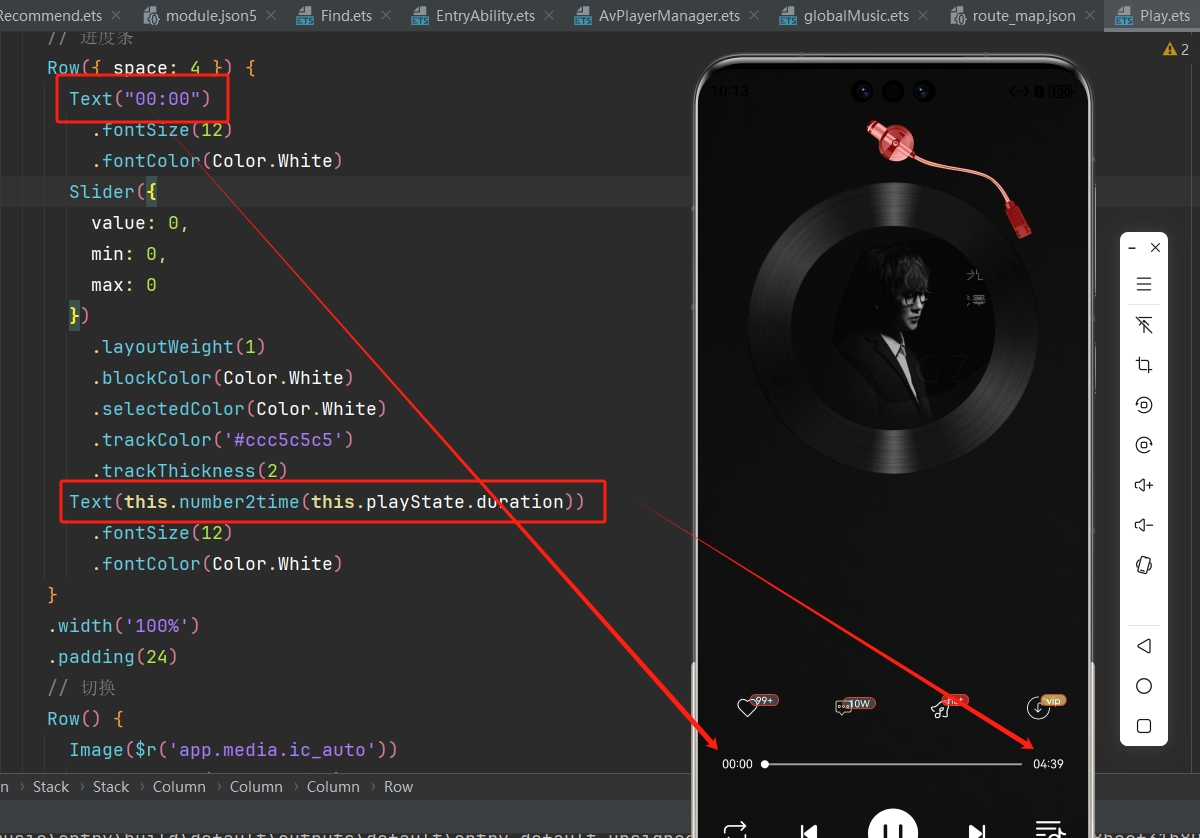Take a screenshot with the crop icon

pyautogui.click(x=1144, y=365)
